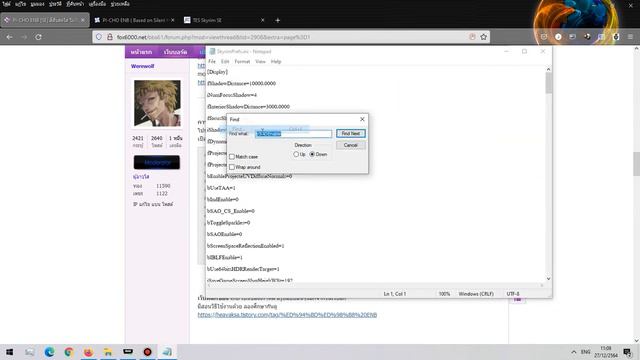This screenshot has height=360, width=640.
Task: Click the Moderator badge
Action: (157, 162)
